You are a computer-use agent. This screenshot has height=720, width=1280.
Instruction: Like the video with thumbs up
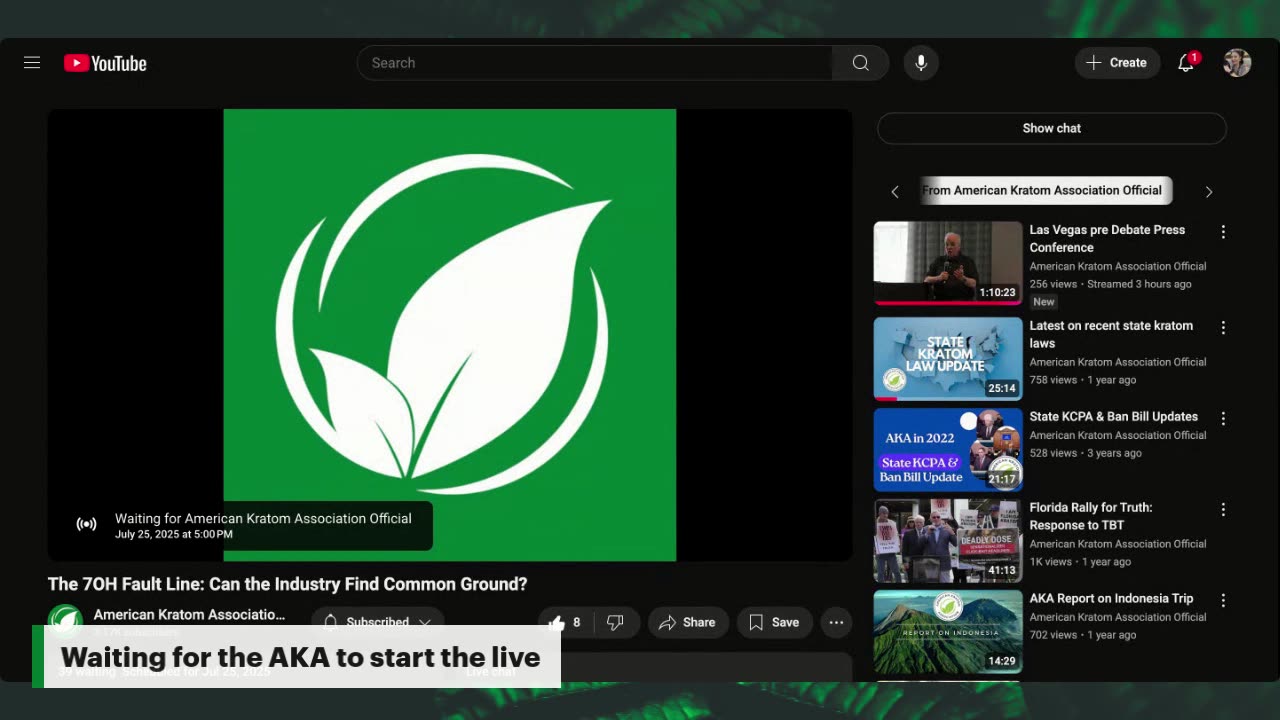point(565,622)
